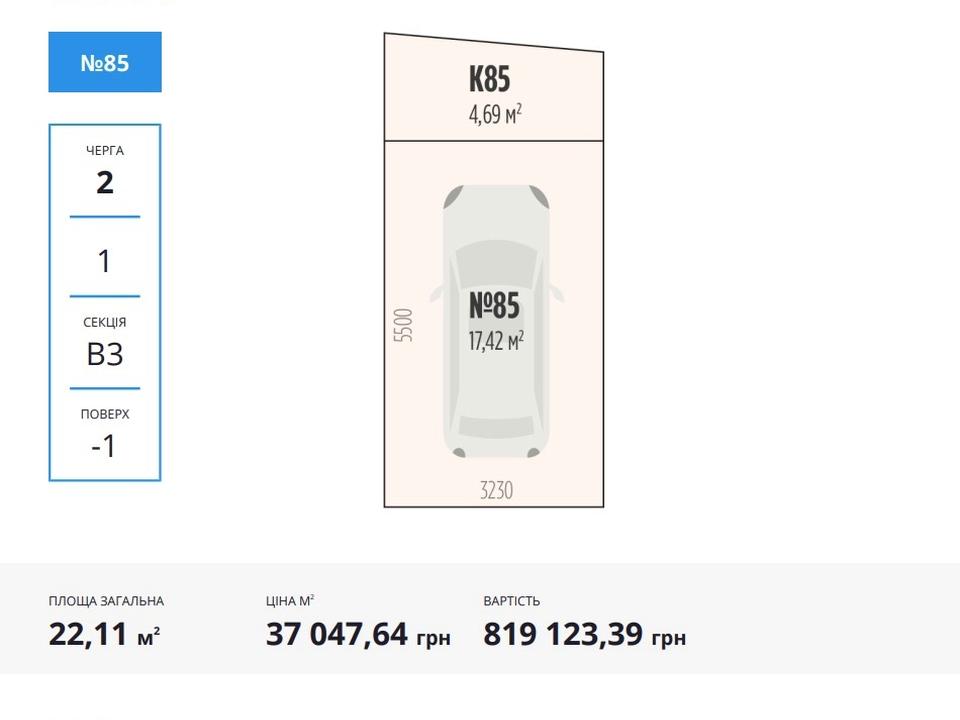The height and width of the screenshot is (720, 960).
Task: Select the total cost 819 123,39 грн
Action: [585, 634]
